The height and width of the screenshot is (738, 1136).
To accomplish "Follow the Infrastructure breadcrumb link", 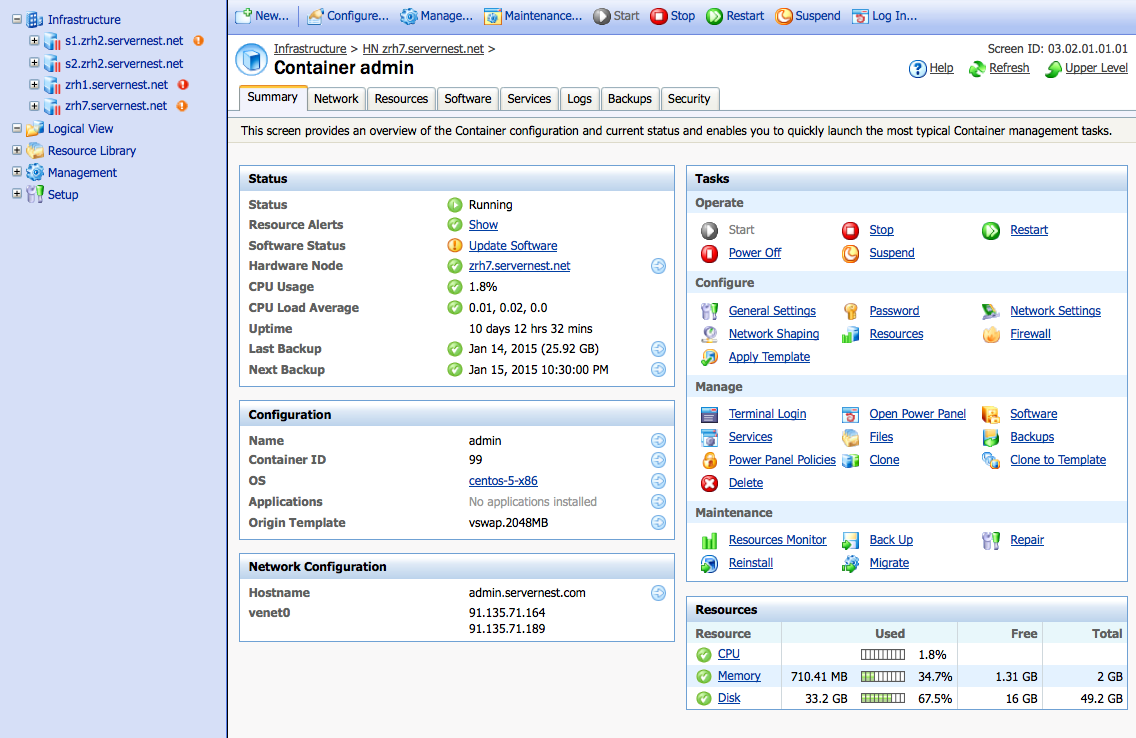I will tap(310, 49).
